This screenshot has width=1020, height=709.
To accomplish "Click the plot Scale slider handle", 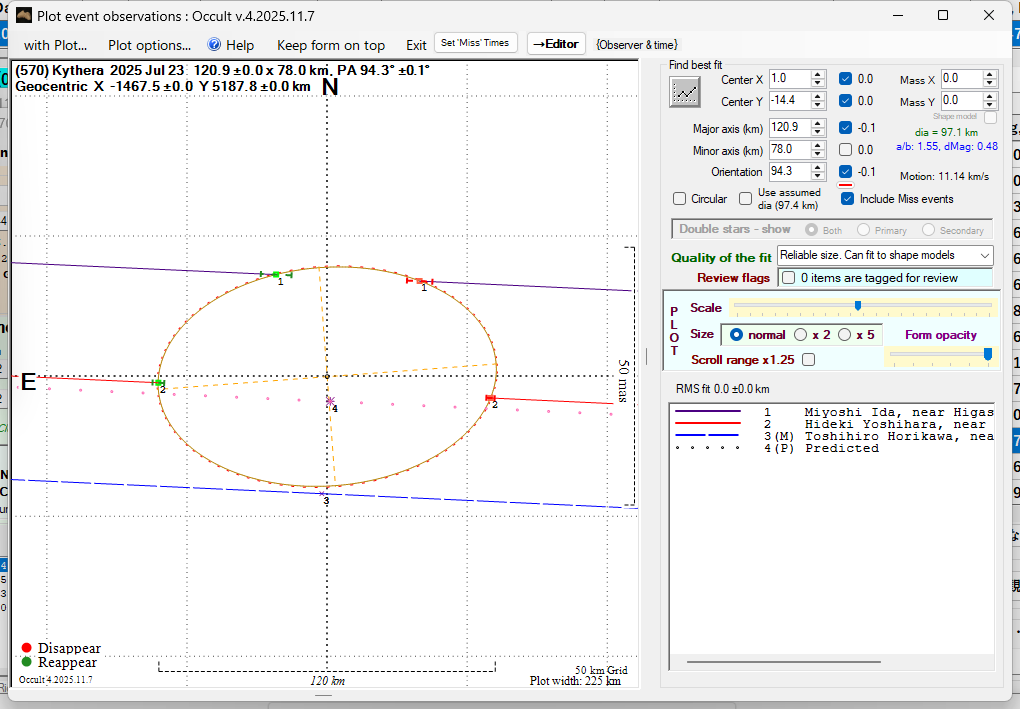I will 858,306.
